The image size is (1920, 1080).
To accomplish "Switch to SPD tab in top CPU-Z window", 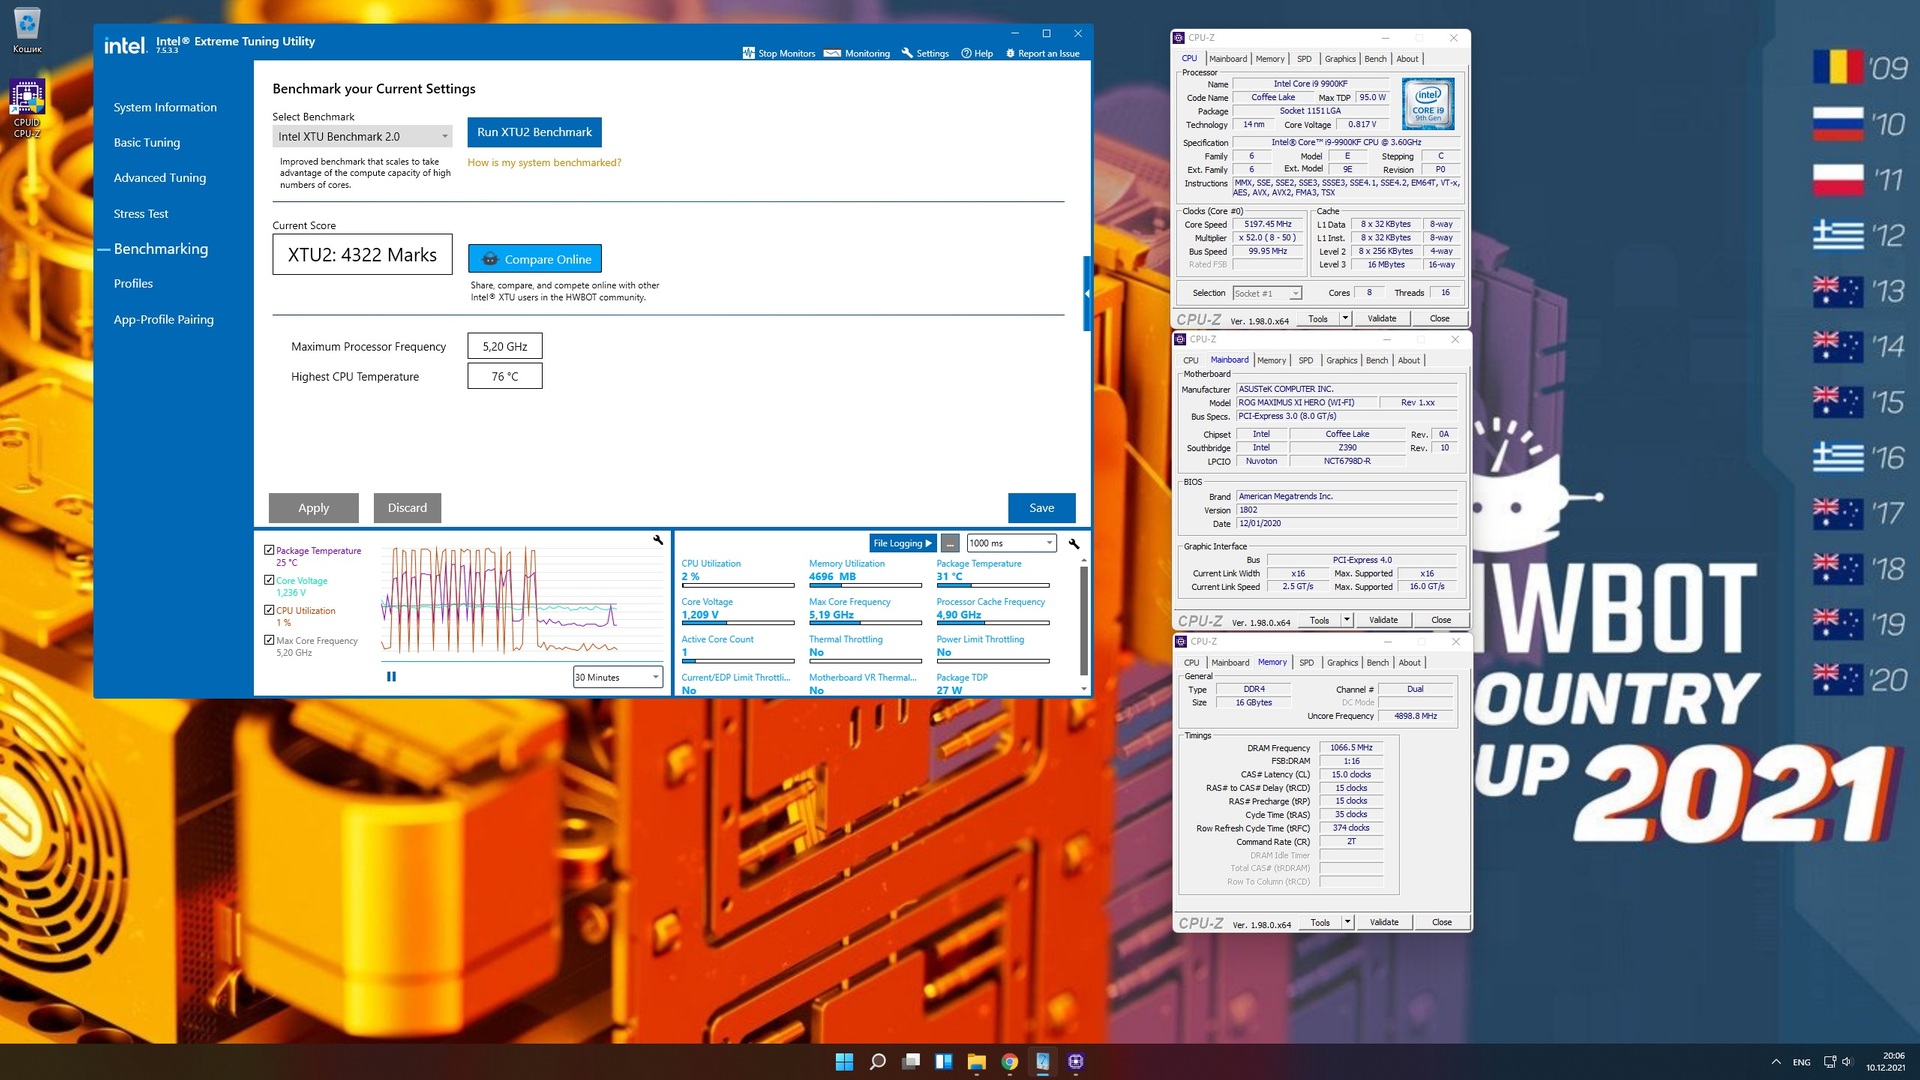I will point(1304,59).
